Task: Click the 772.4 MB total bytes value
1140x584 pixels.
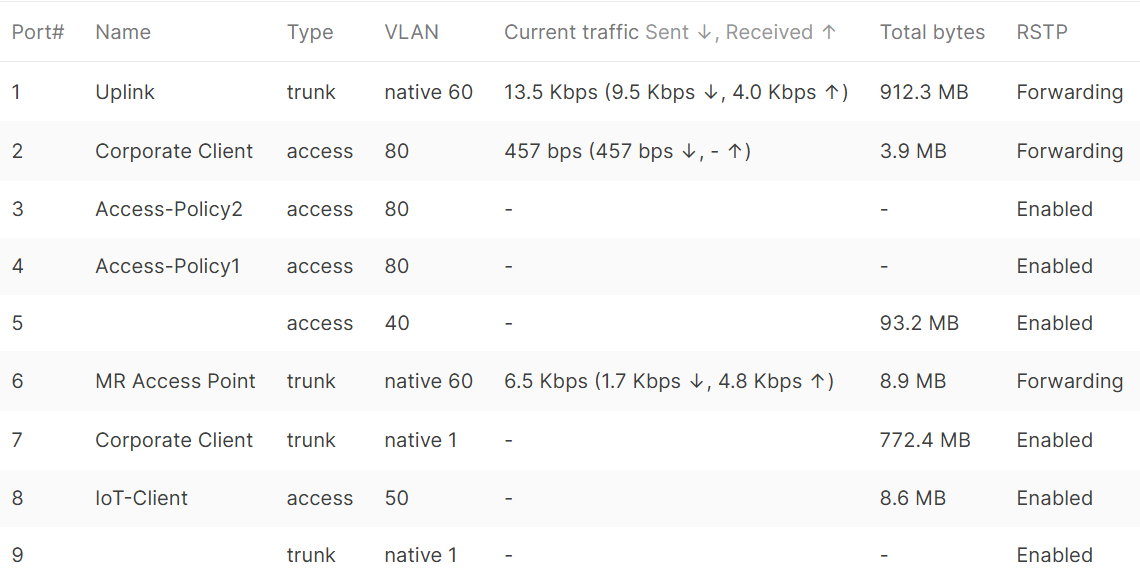Action: 925,440
